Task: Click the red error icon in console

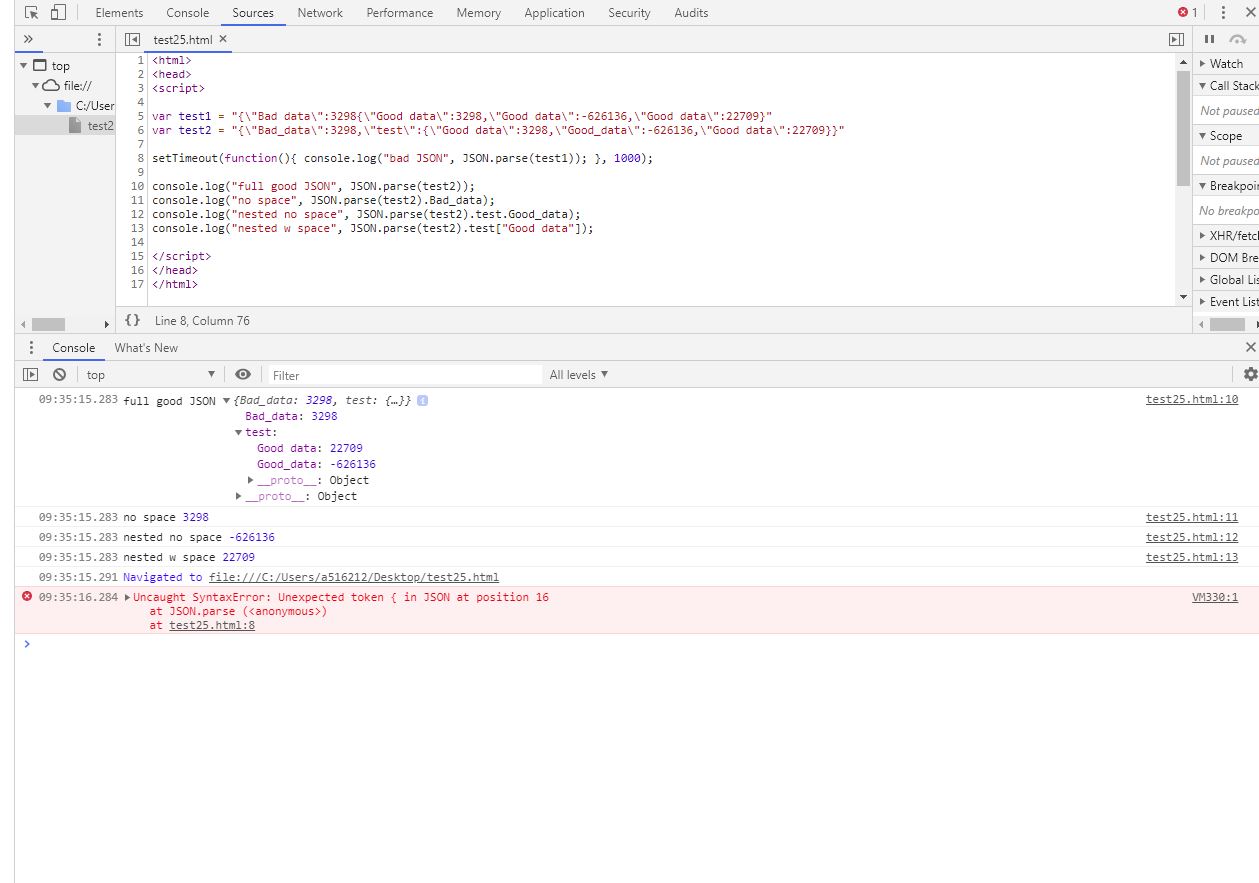Action: 27,597
